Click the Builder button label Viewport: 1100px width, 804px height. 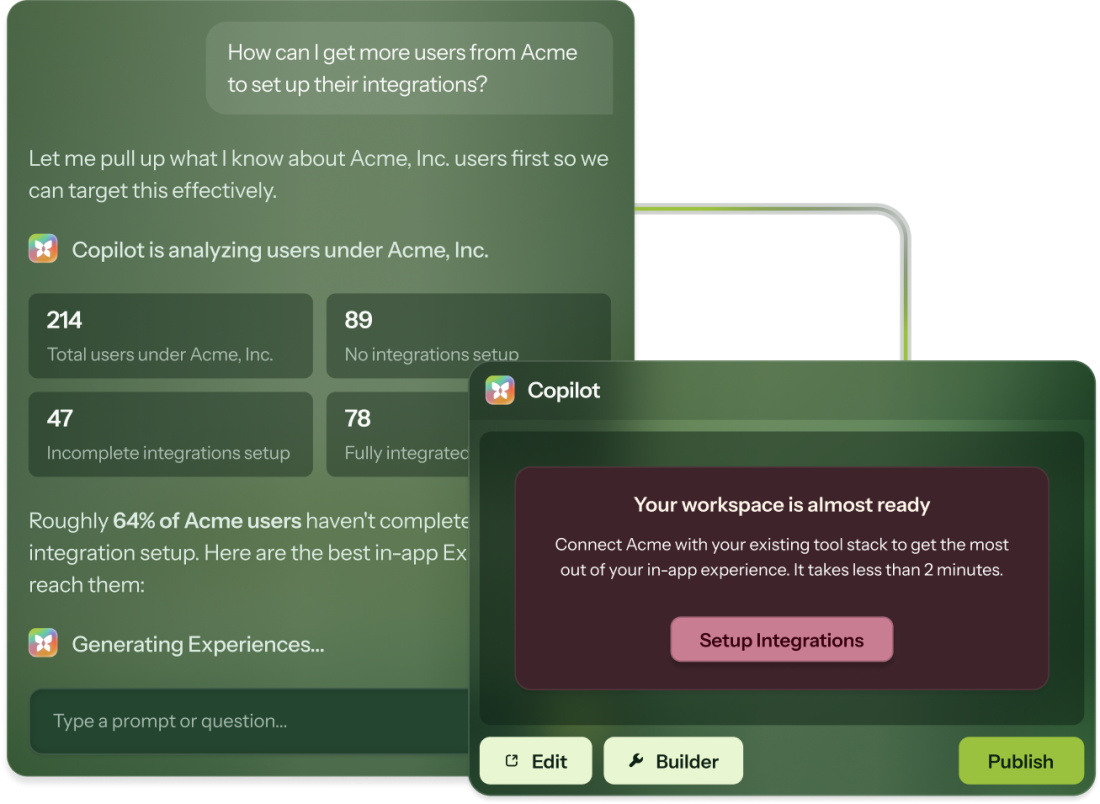tap(687, 761)
